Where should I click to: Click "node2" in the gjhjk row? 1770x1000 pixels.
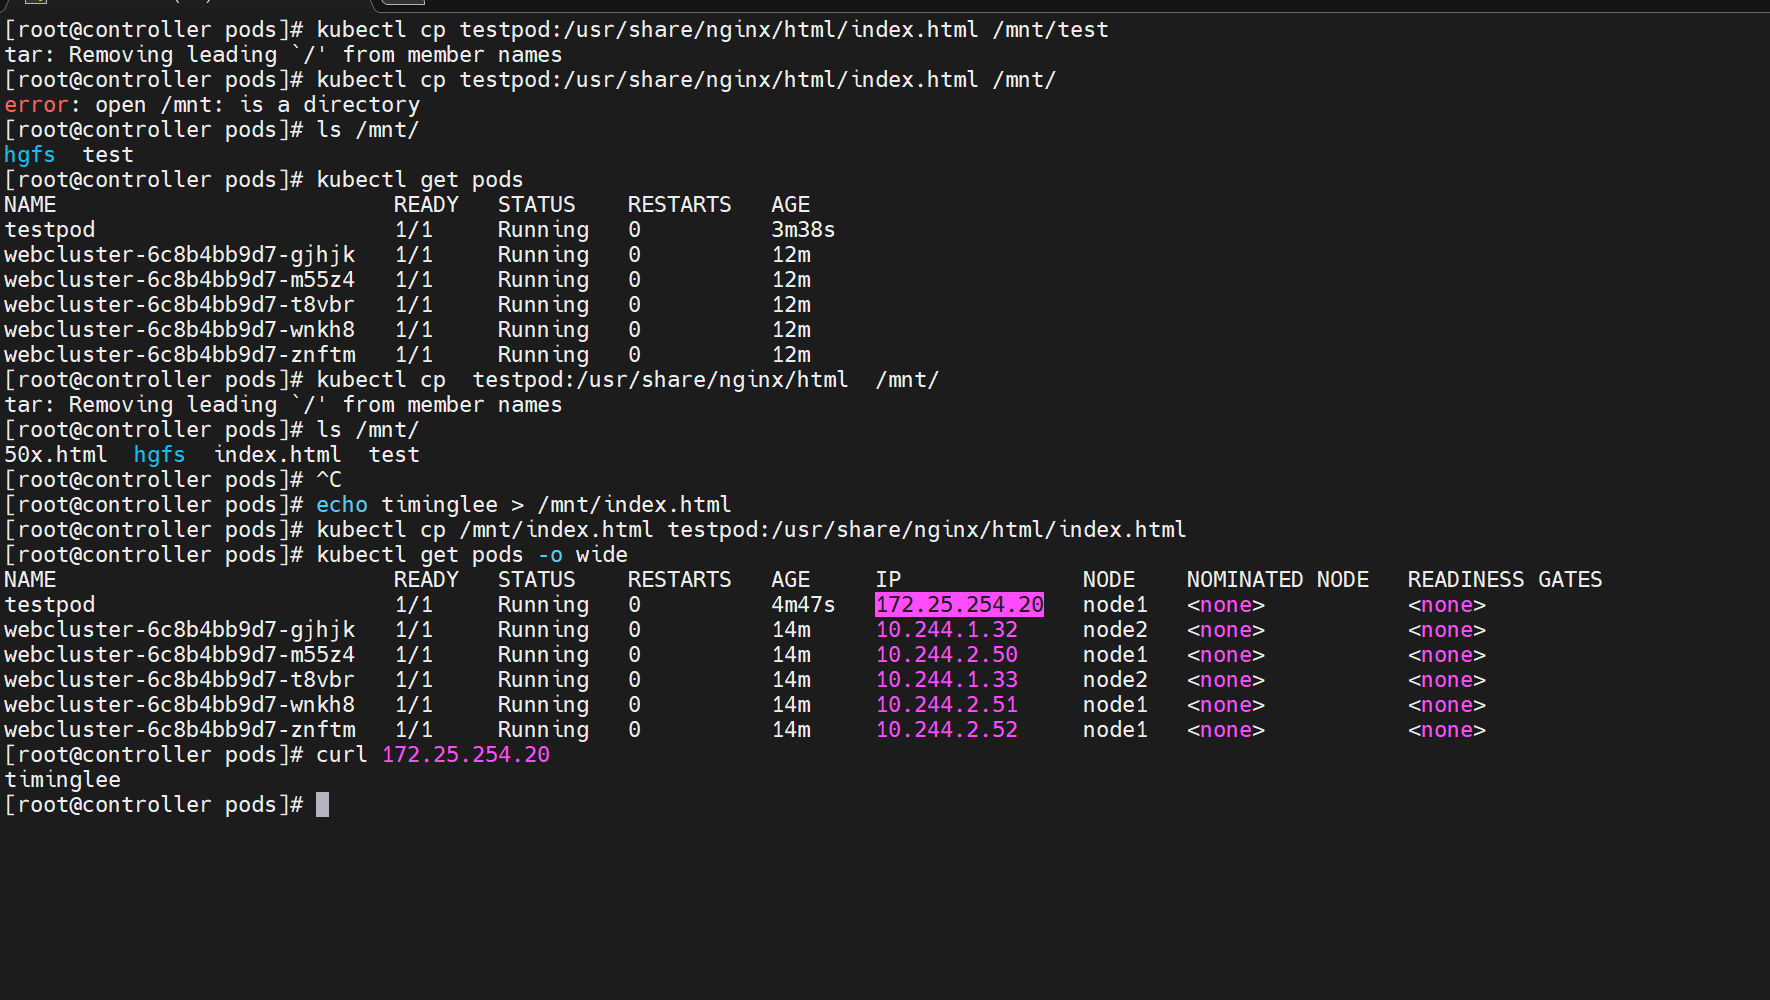click(x=1115, y=630)
